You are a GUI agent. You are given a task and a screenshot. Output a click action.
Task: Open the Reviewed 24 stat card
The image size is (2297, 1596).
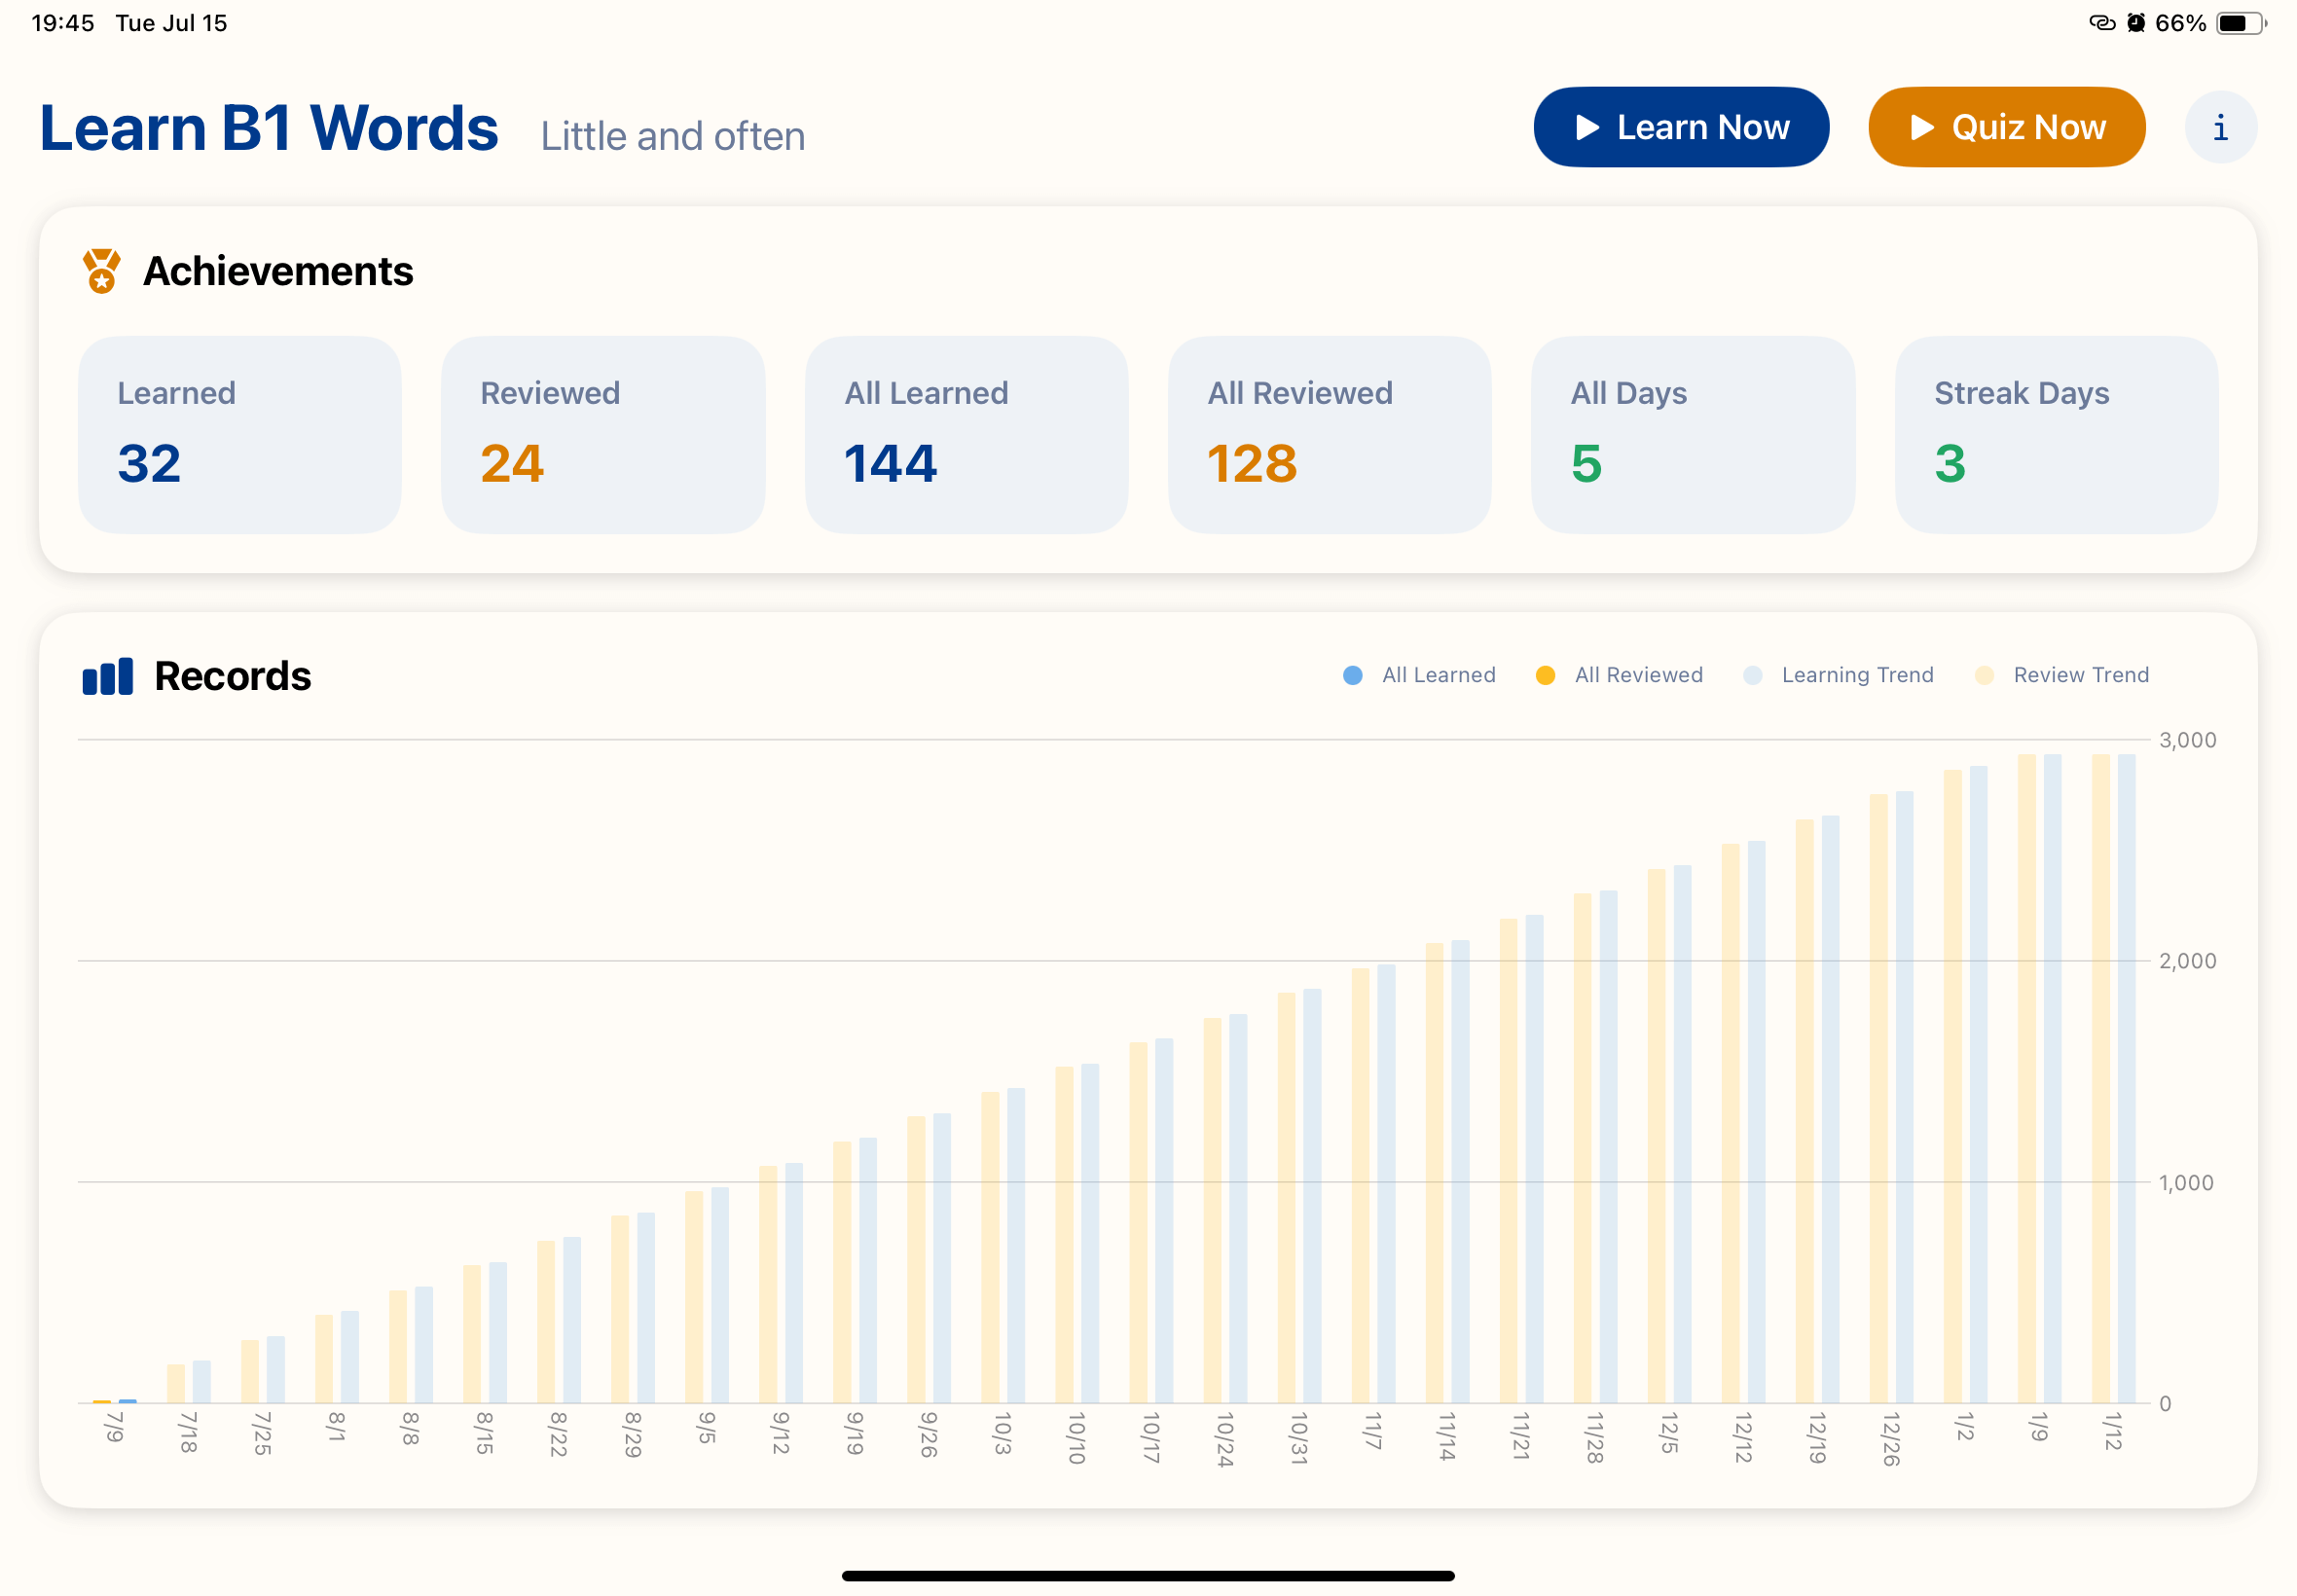click(603, 435)
